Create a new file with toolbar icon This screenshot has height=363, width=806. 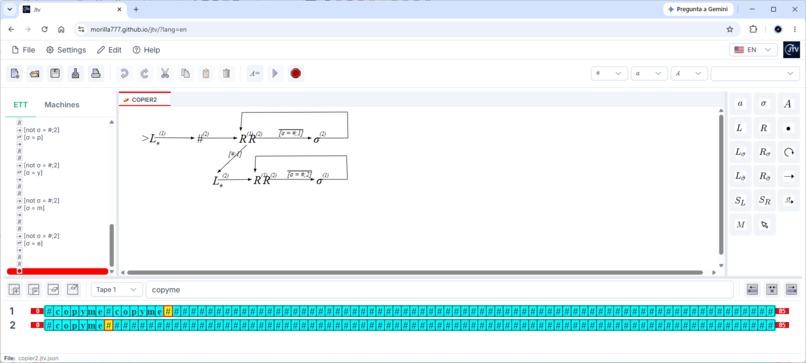[14, 74]
